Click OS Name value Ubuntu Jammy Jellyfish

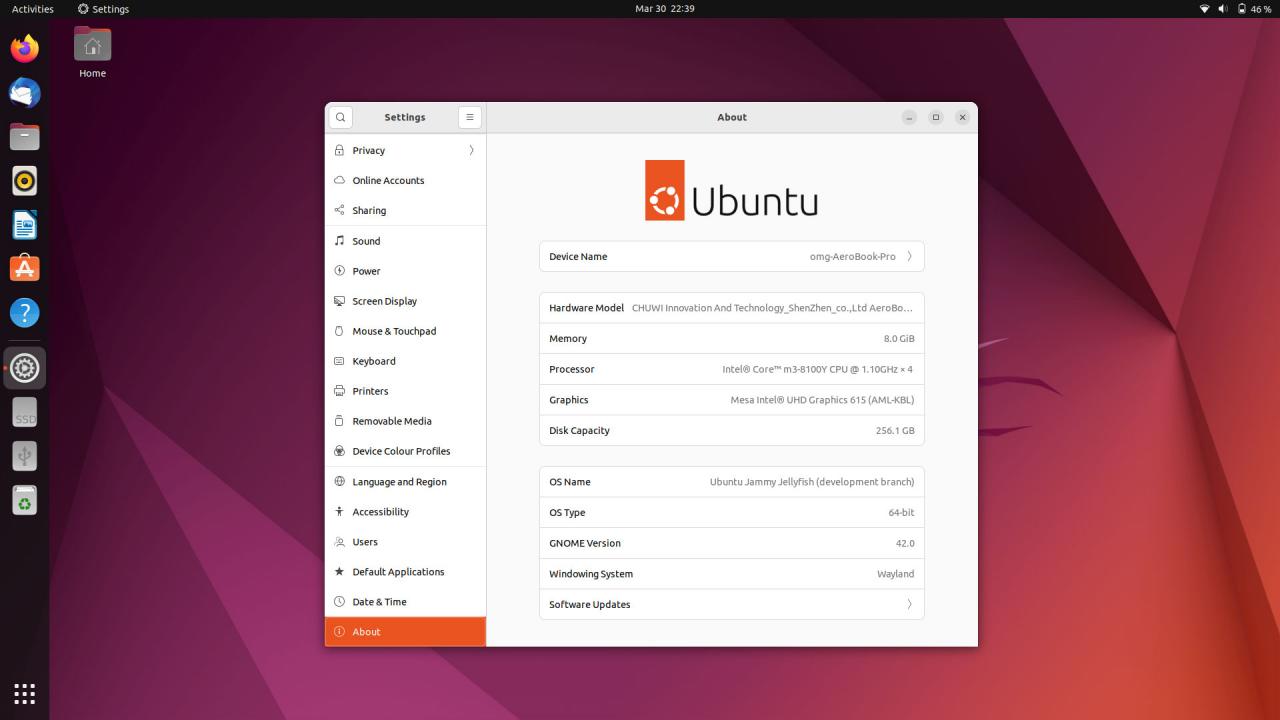[x=812, y=482]
